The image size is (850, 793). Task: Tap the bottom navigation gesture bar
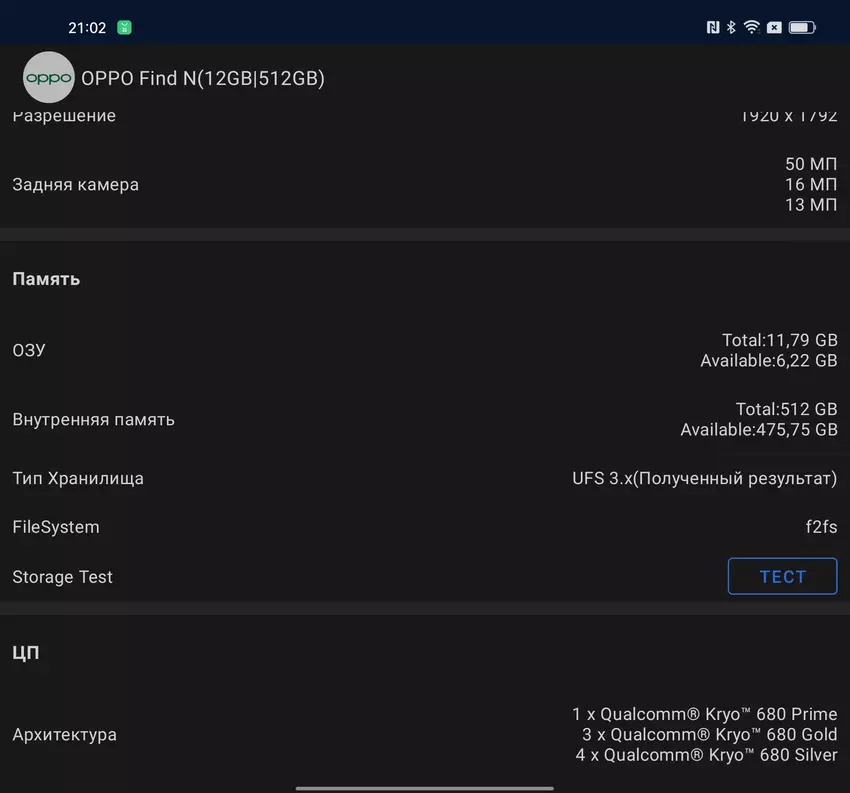(x=424, y=785)
